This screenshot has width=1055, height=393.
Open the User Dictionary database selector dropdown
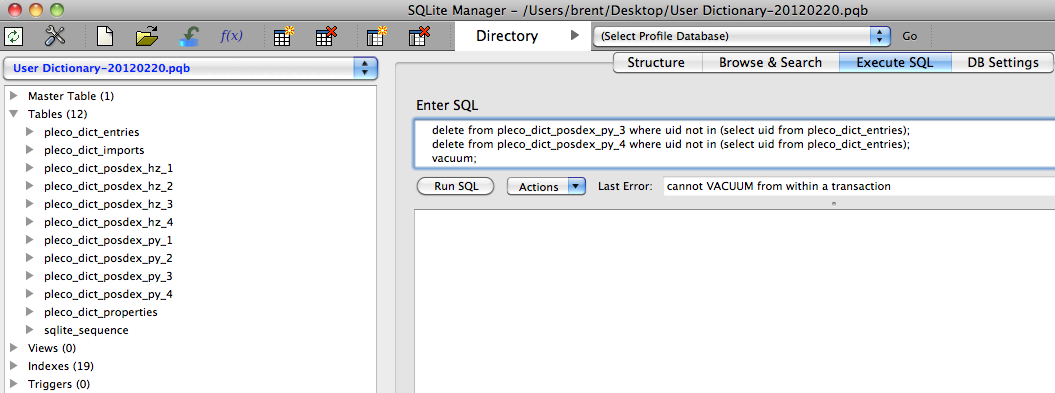[190, 68]
